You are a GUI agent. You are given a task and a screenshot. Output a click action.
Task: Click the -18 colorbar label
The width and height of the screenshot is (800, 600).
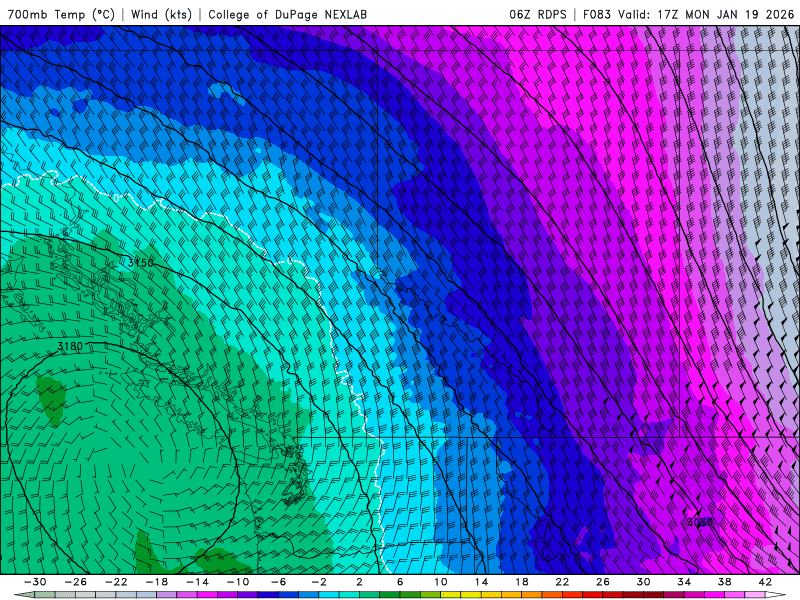pyautogui.click(x=157, y=582)
